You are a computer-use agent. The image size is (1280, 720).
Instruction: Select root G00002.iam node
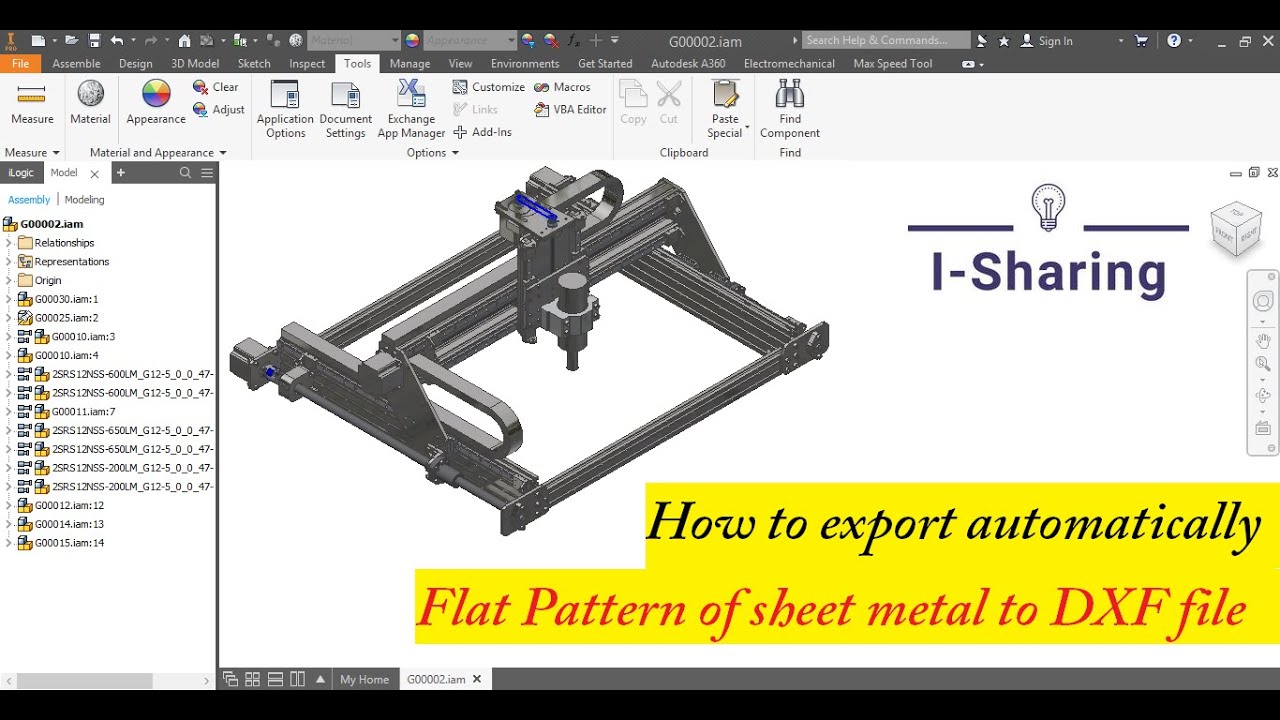[52, 224]
